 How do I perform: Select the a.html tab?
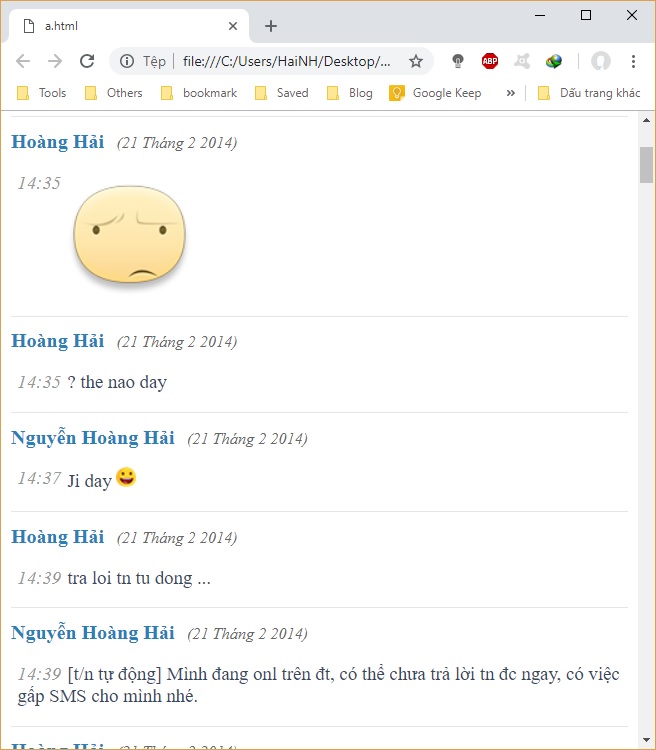coord(125,26)
